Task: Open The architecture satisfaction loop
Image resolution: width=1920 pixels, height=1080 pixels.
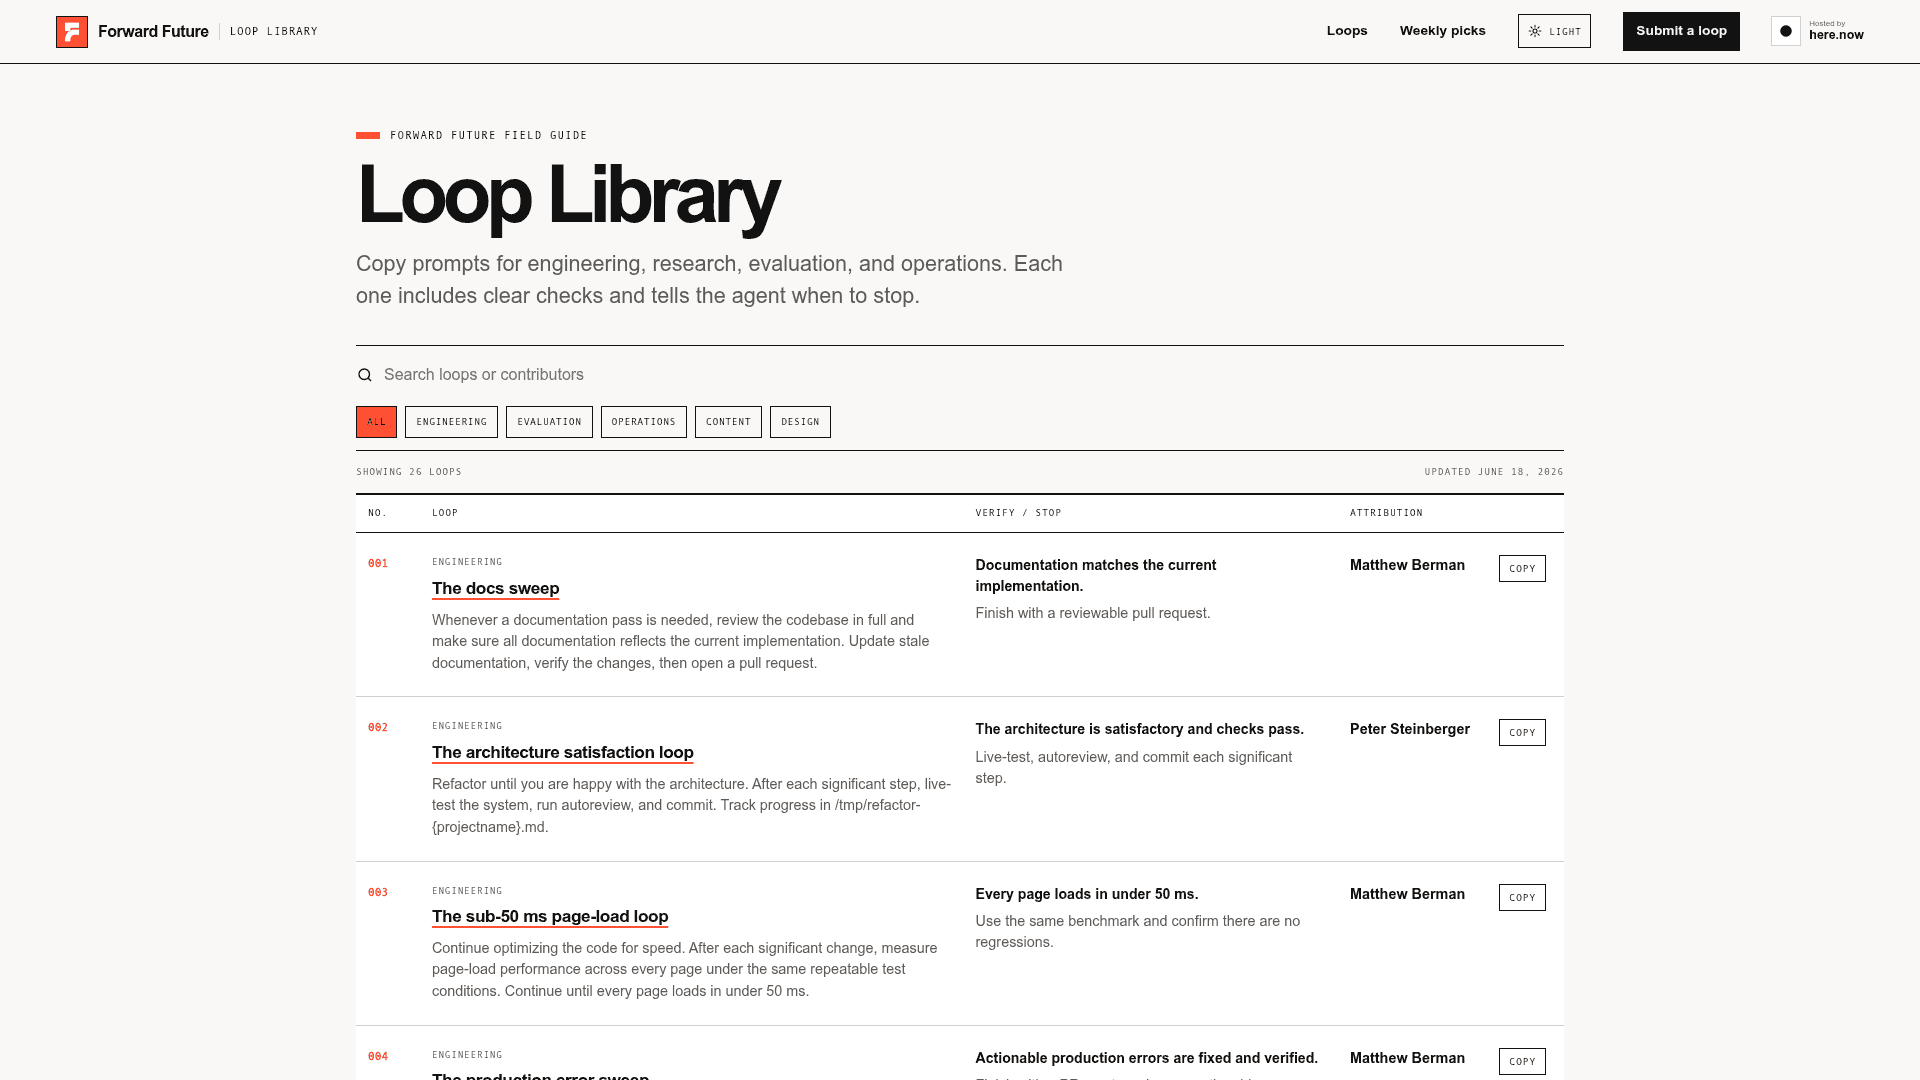Action: [562, 753]
